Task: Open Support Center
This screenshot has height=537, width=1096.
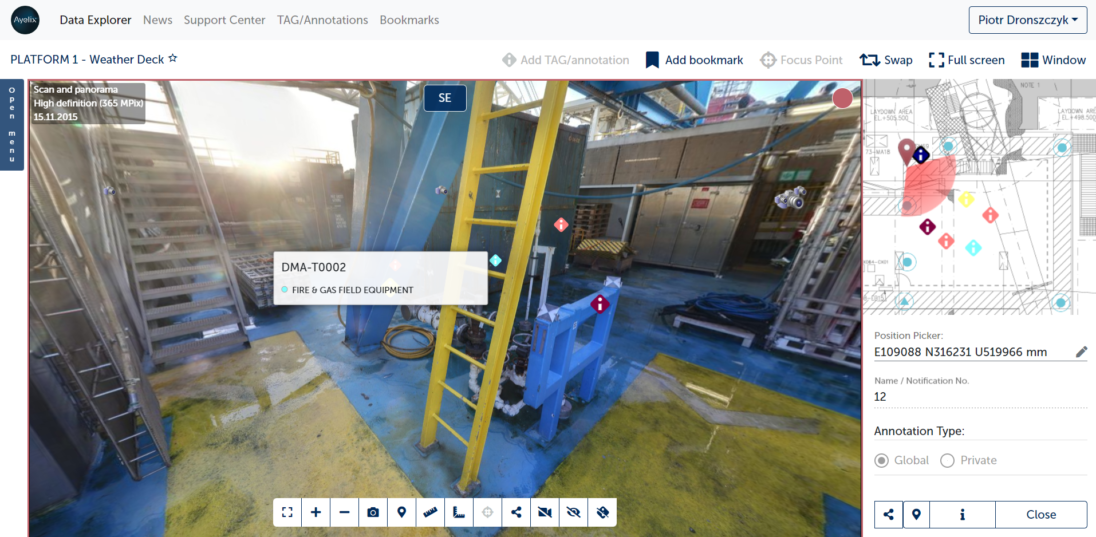Action: (224, 20)
